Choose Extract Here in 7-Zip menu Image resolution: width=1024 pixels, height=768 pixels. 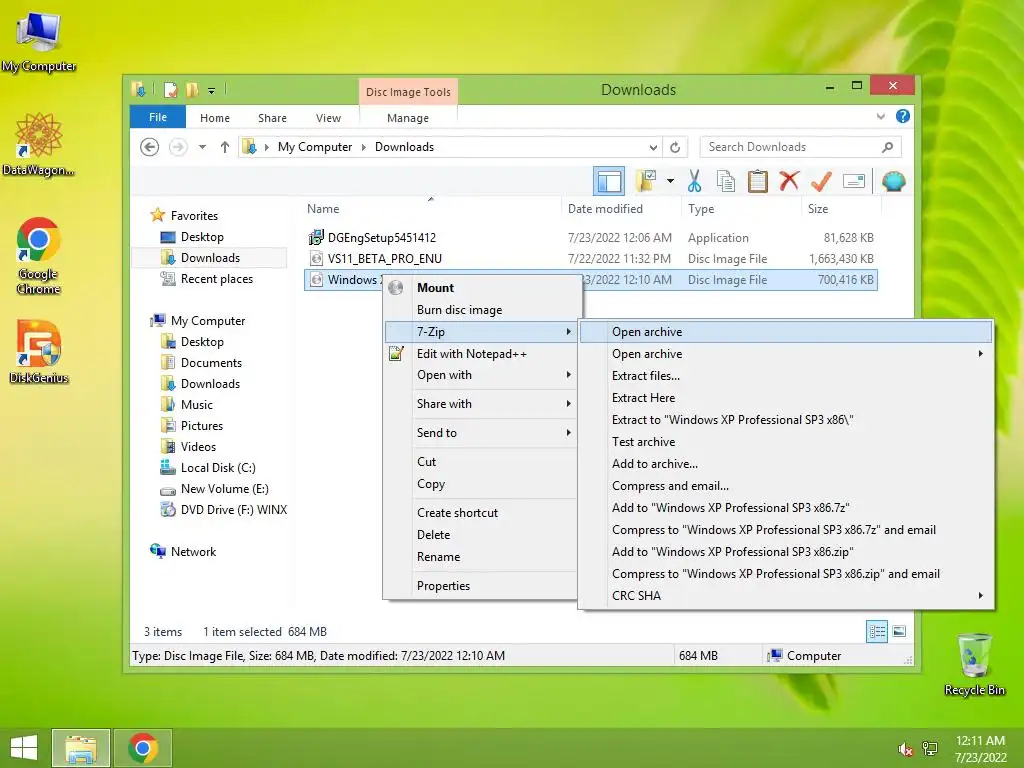coord(786,398)
